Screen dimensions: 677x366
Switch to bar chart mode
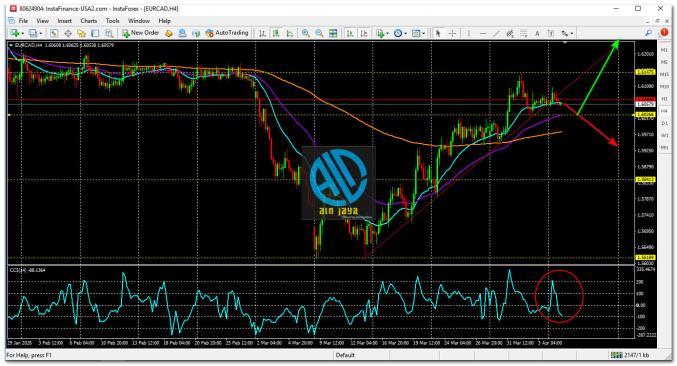coord(262,33)
